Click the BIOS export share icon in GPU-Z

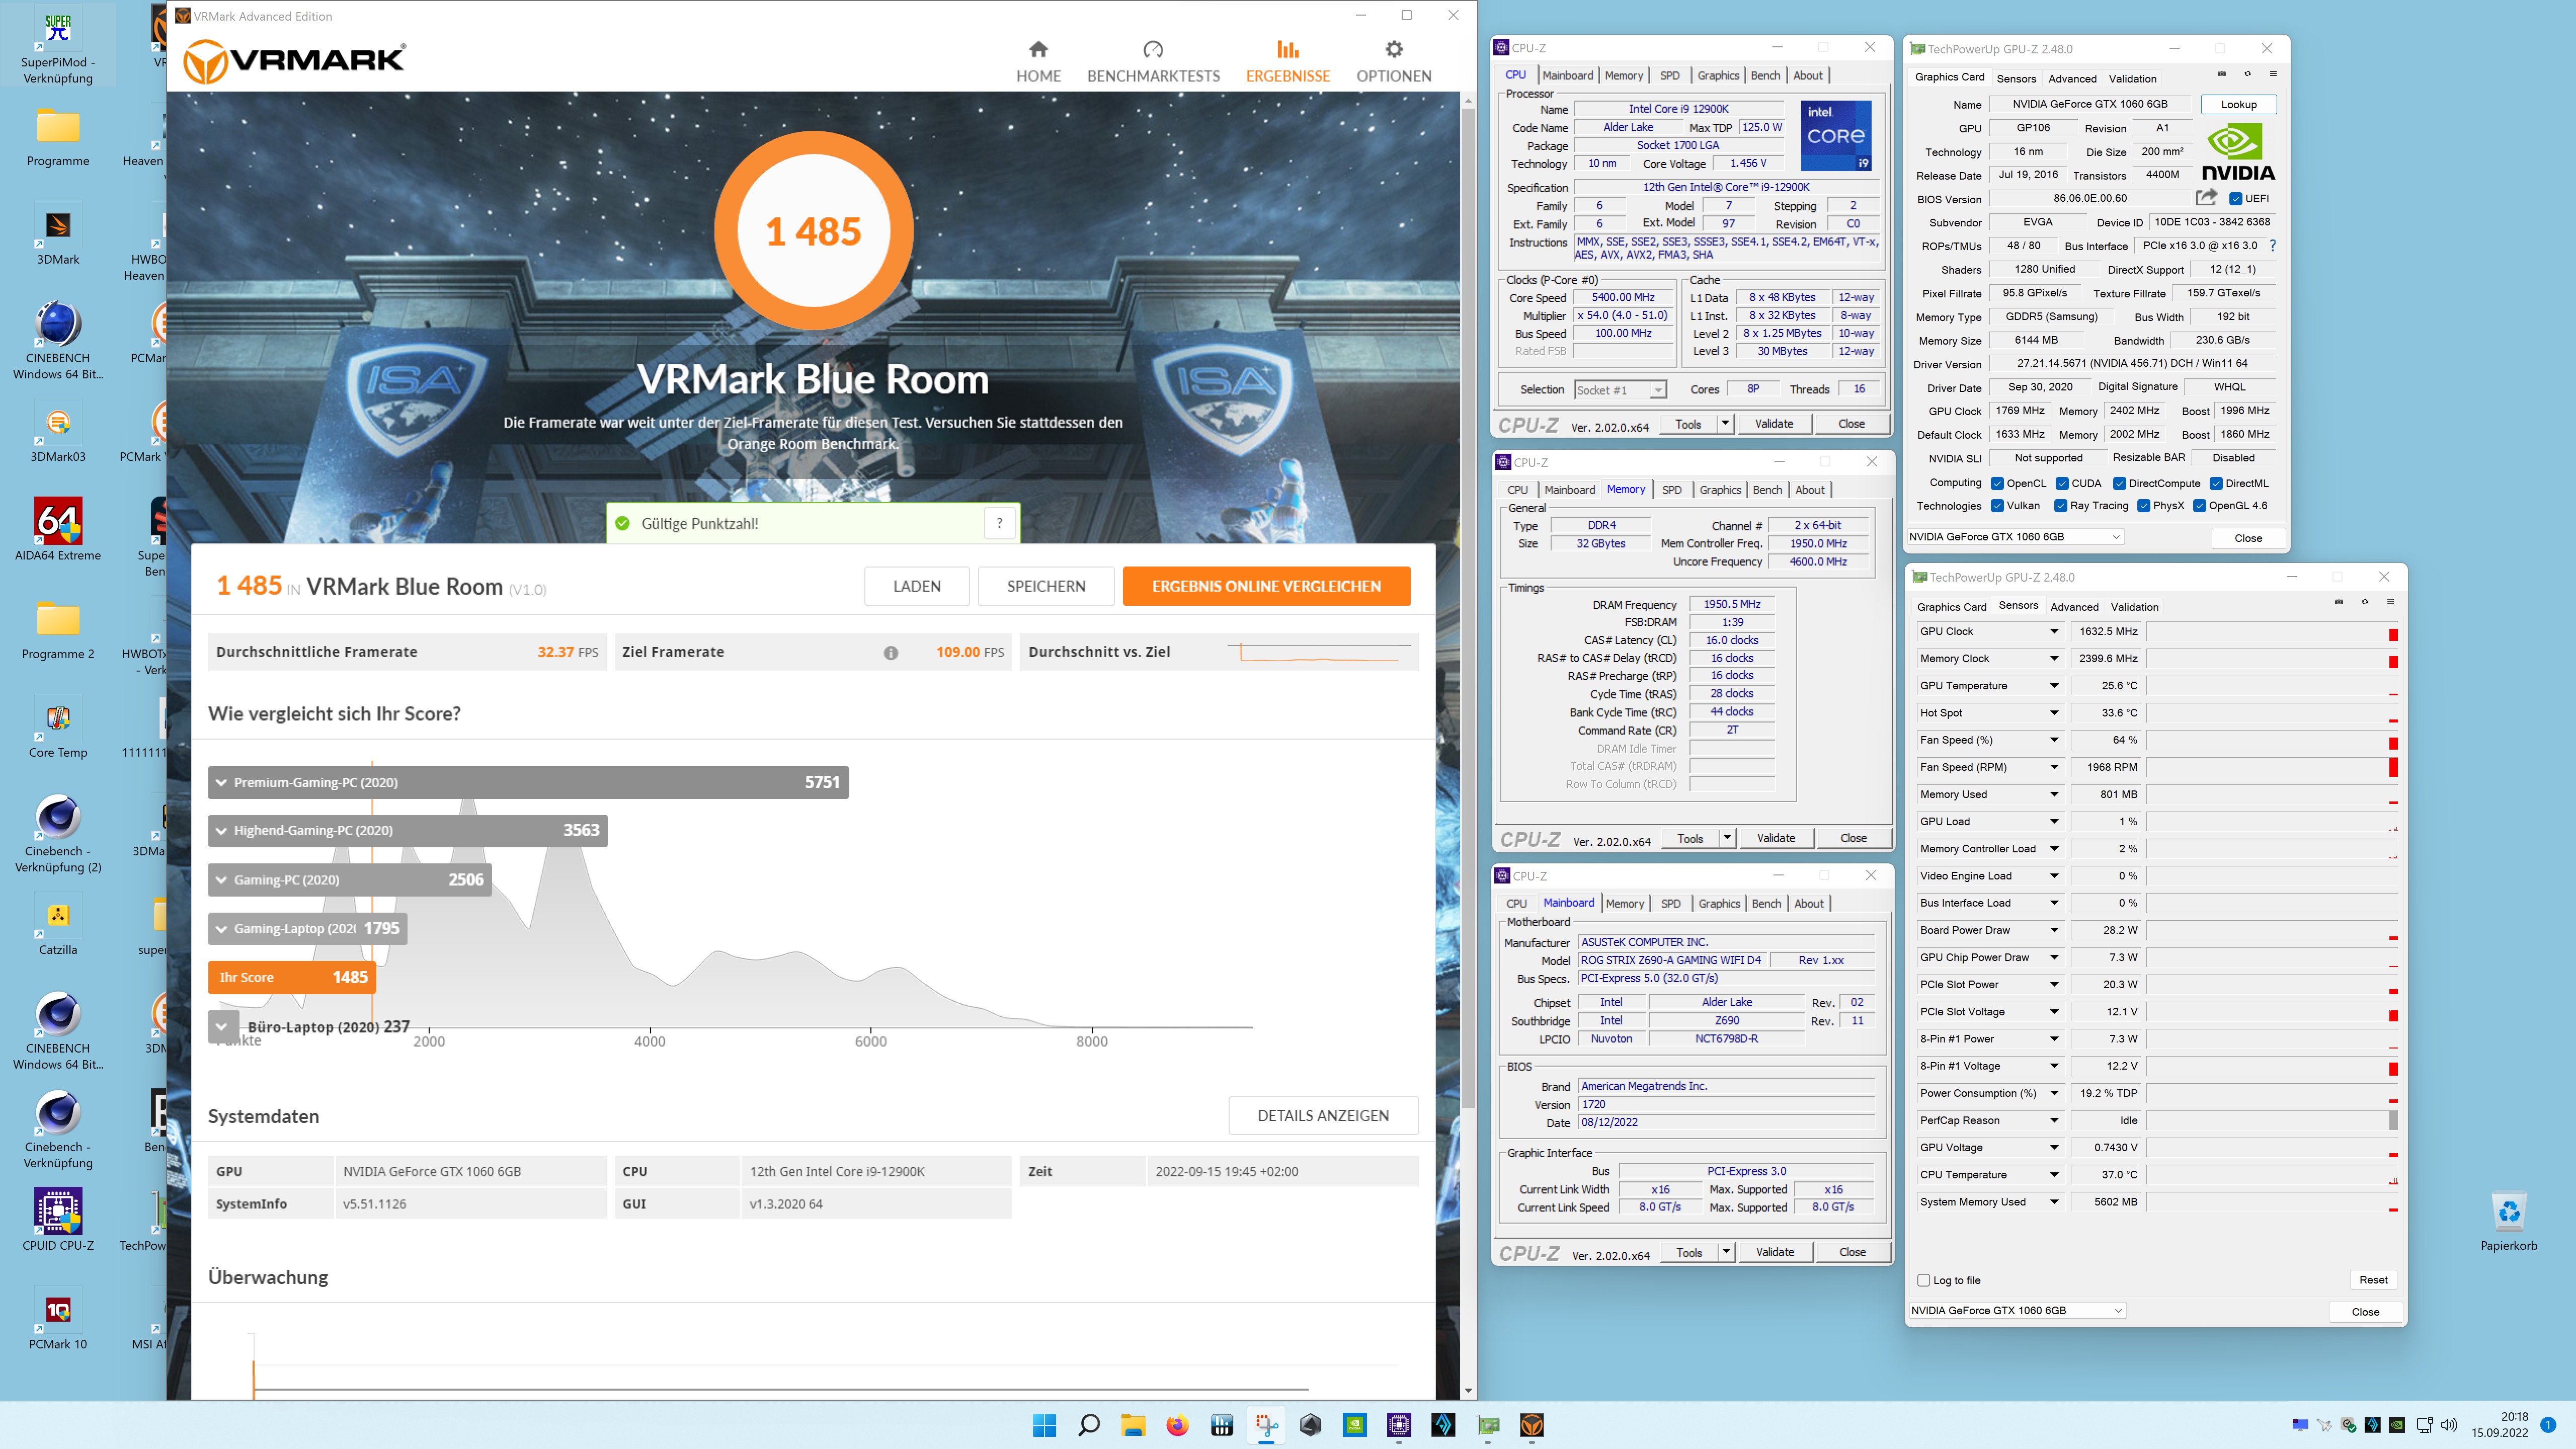pyautogui.click(x=2206, y=198)
